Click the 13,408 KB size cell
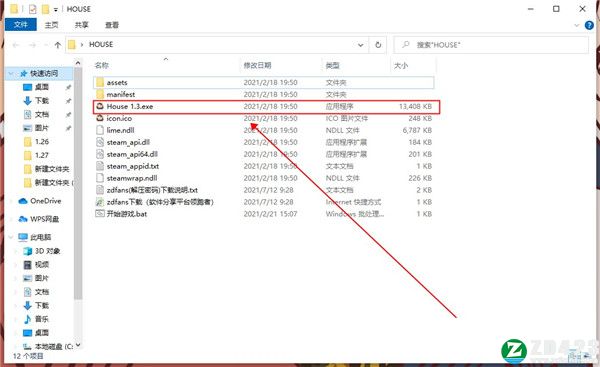Viewport: 600px width, 367px height. [415, 106]
